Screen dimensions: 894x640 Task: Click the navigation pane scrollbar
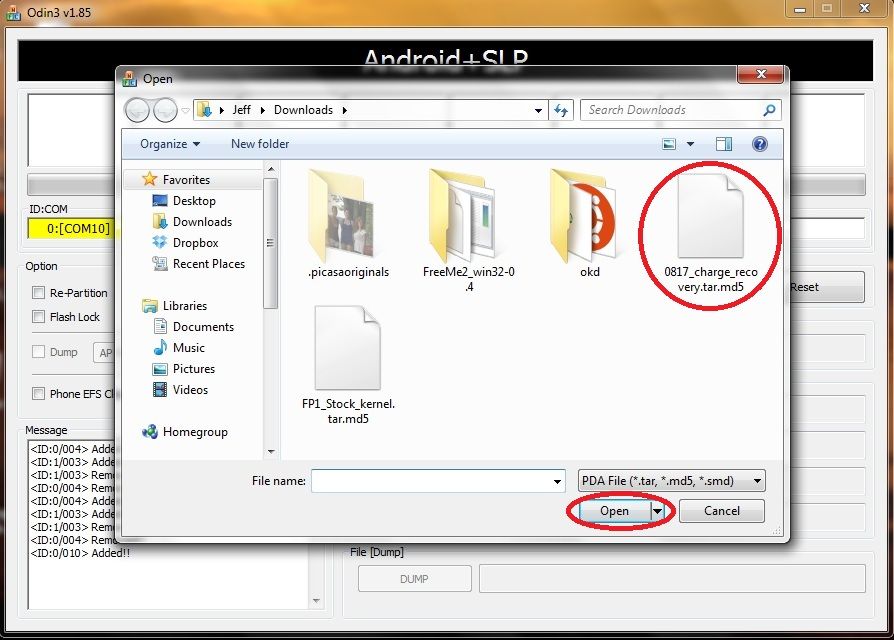click(271, 243)
